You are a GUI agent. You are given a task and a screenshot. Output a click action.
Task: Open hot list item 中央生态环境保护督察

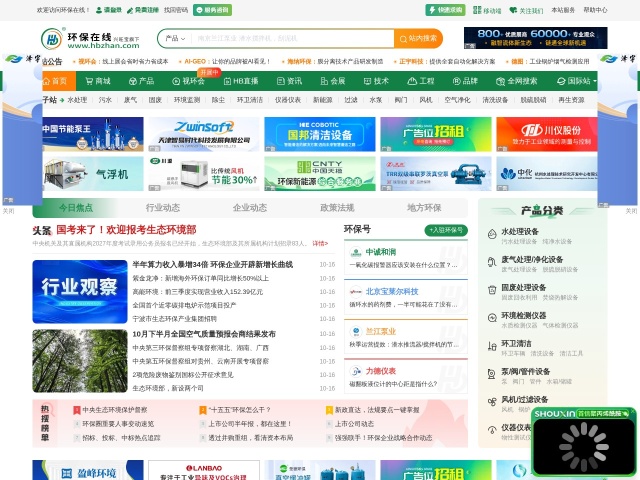point(115,410)
